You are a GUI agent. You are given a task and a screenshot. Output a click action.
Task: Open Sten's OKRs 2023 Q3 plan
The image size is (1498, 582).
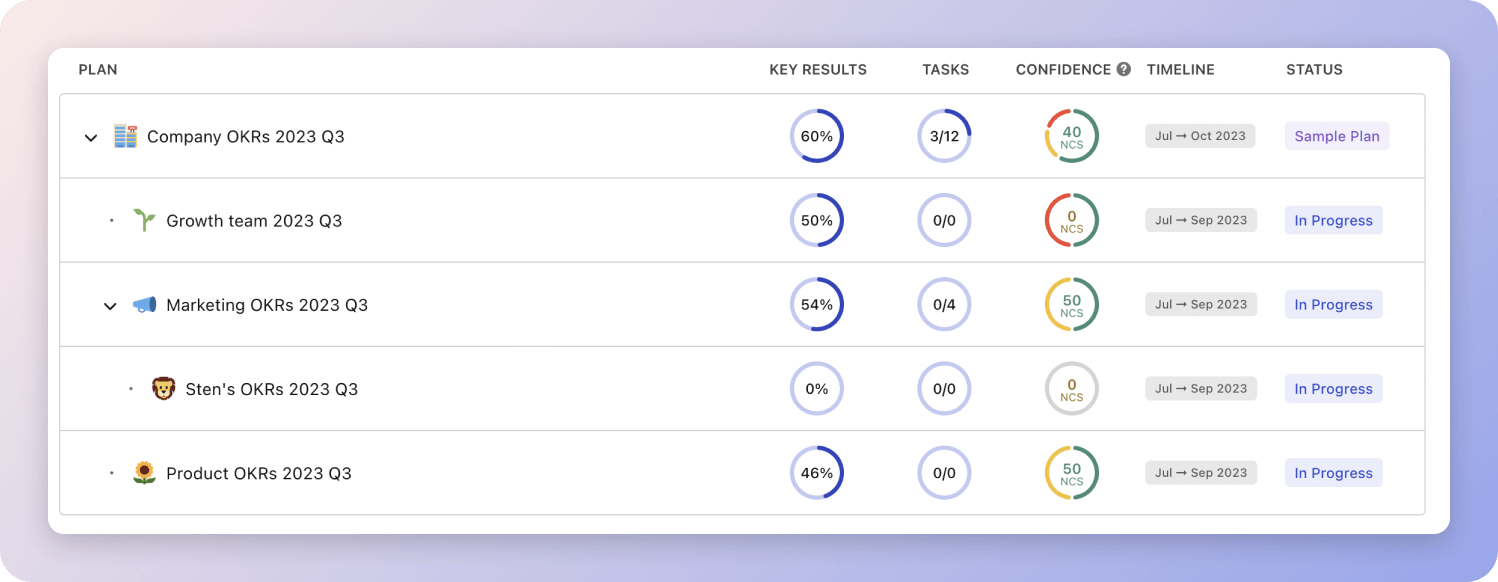pos(271,389)
